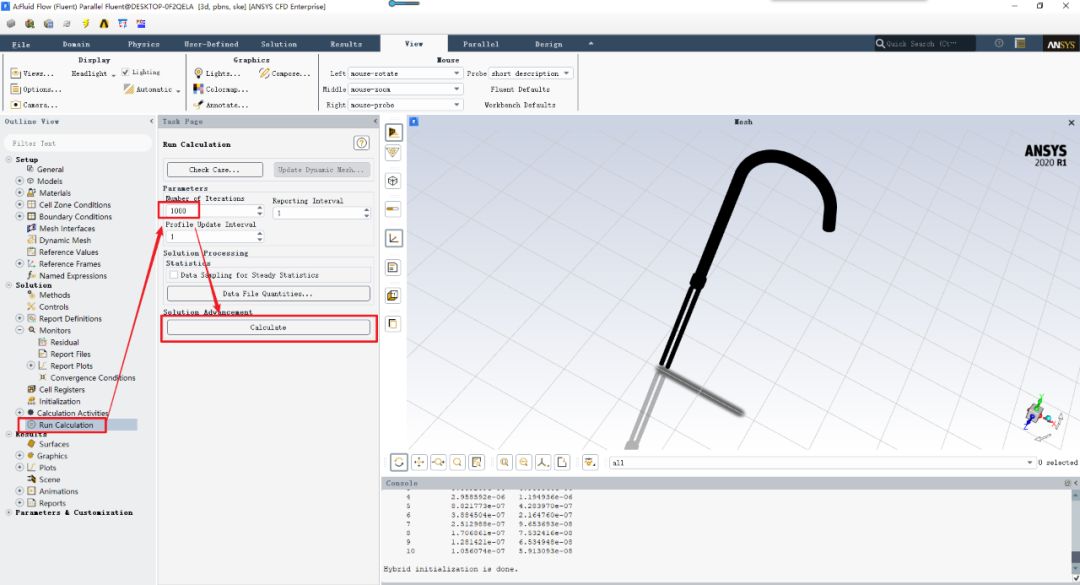Click the Check Case button

214,170
